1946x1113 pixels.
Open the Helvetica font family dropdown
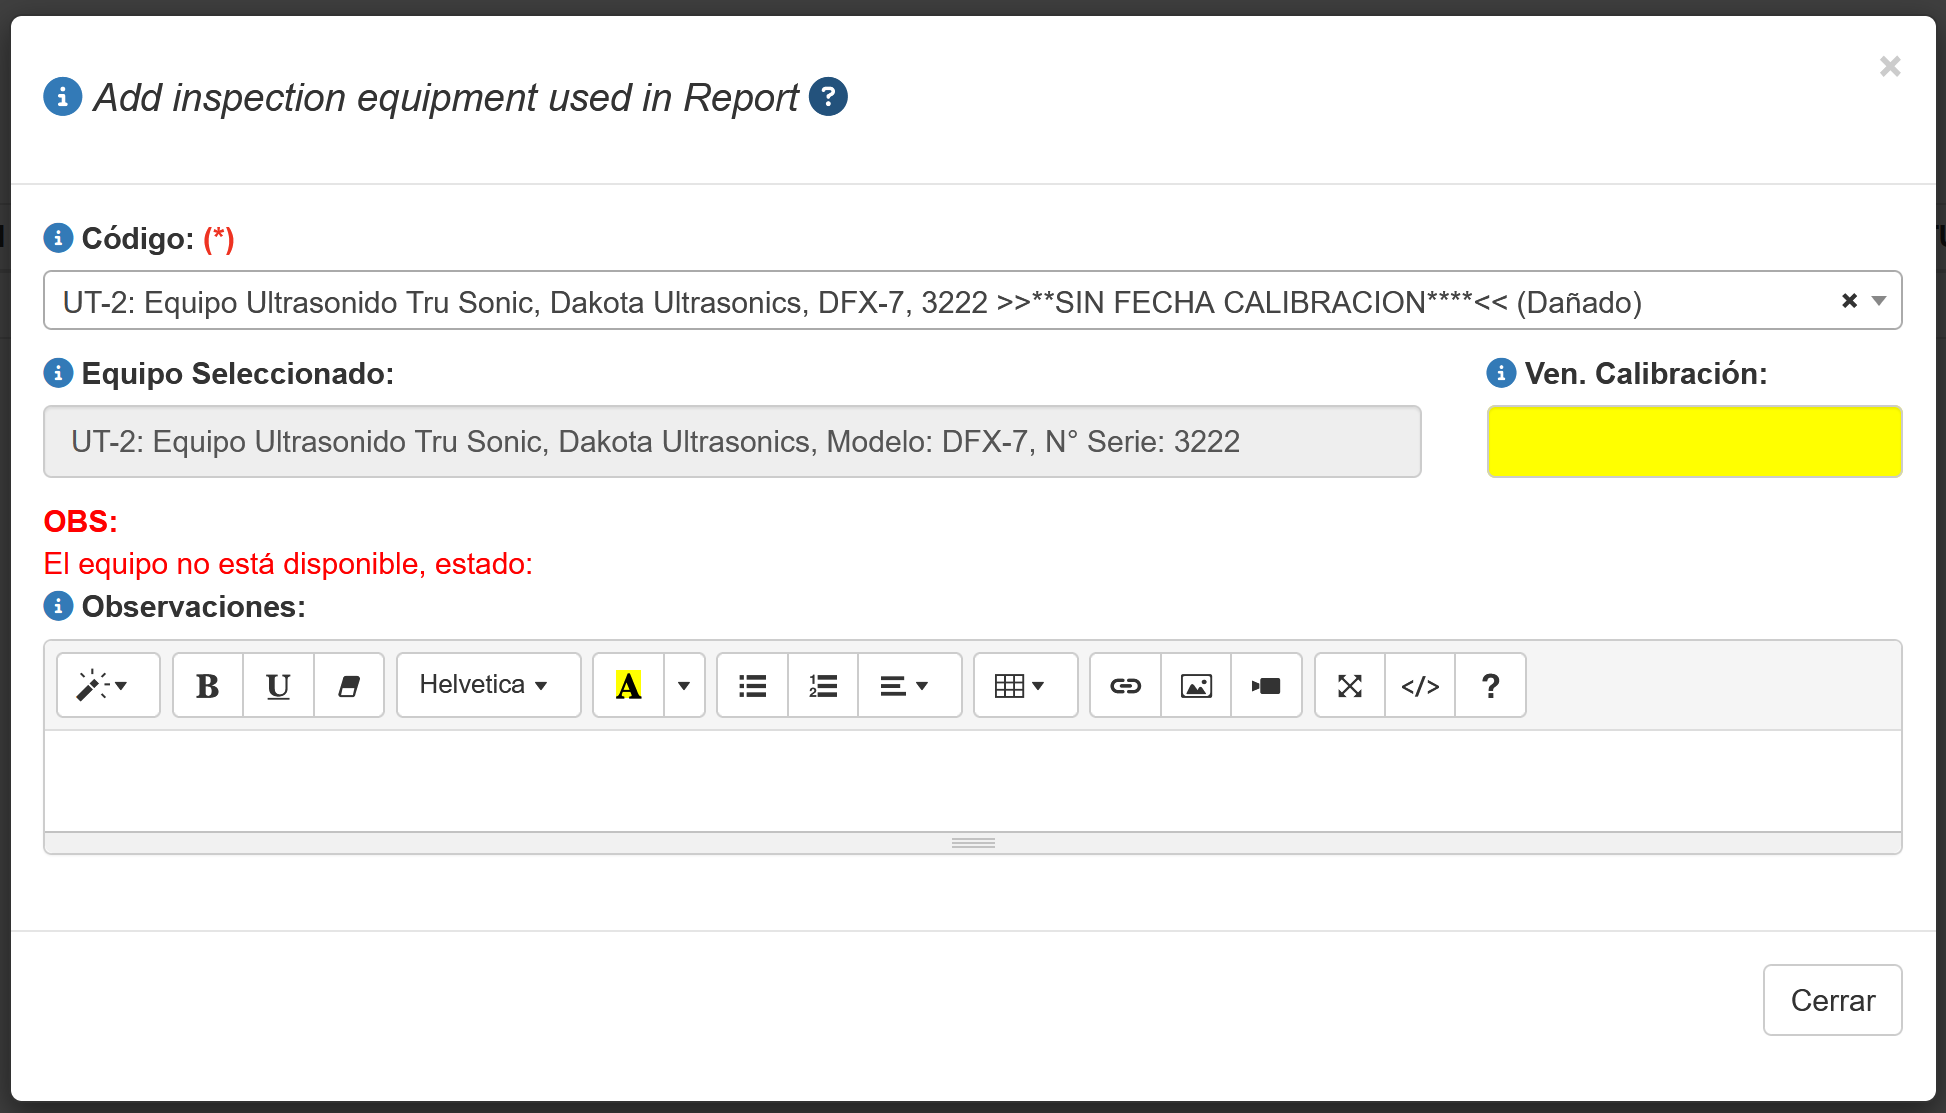click(488, 686)
